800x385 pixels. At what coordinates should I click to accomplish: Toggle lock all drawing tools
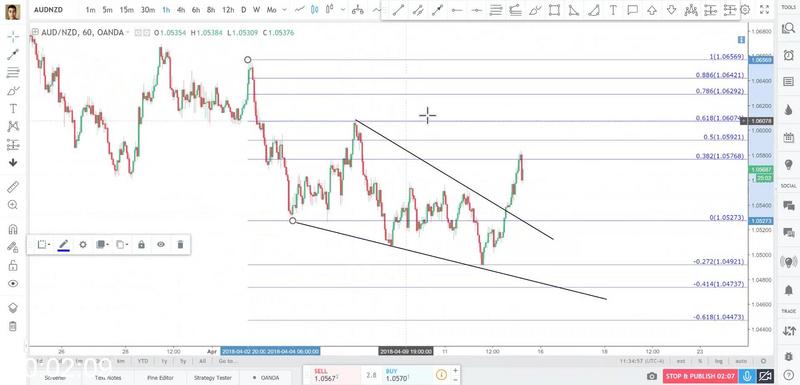click(13, 265)
